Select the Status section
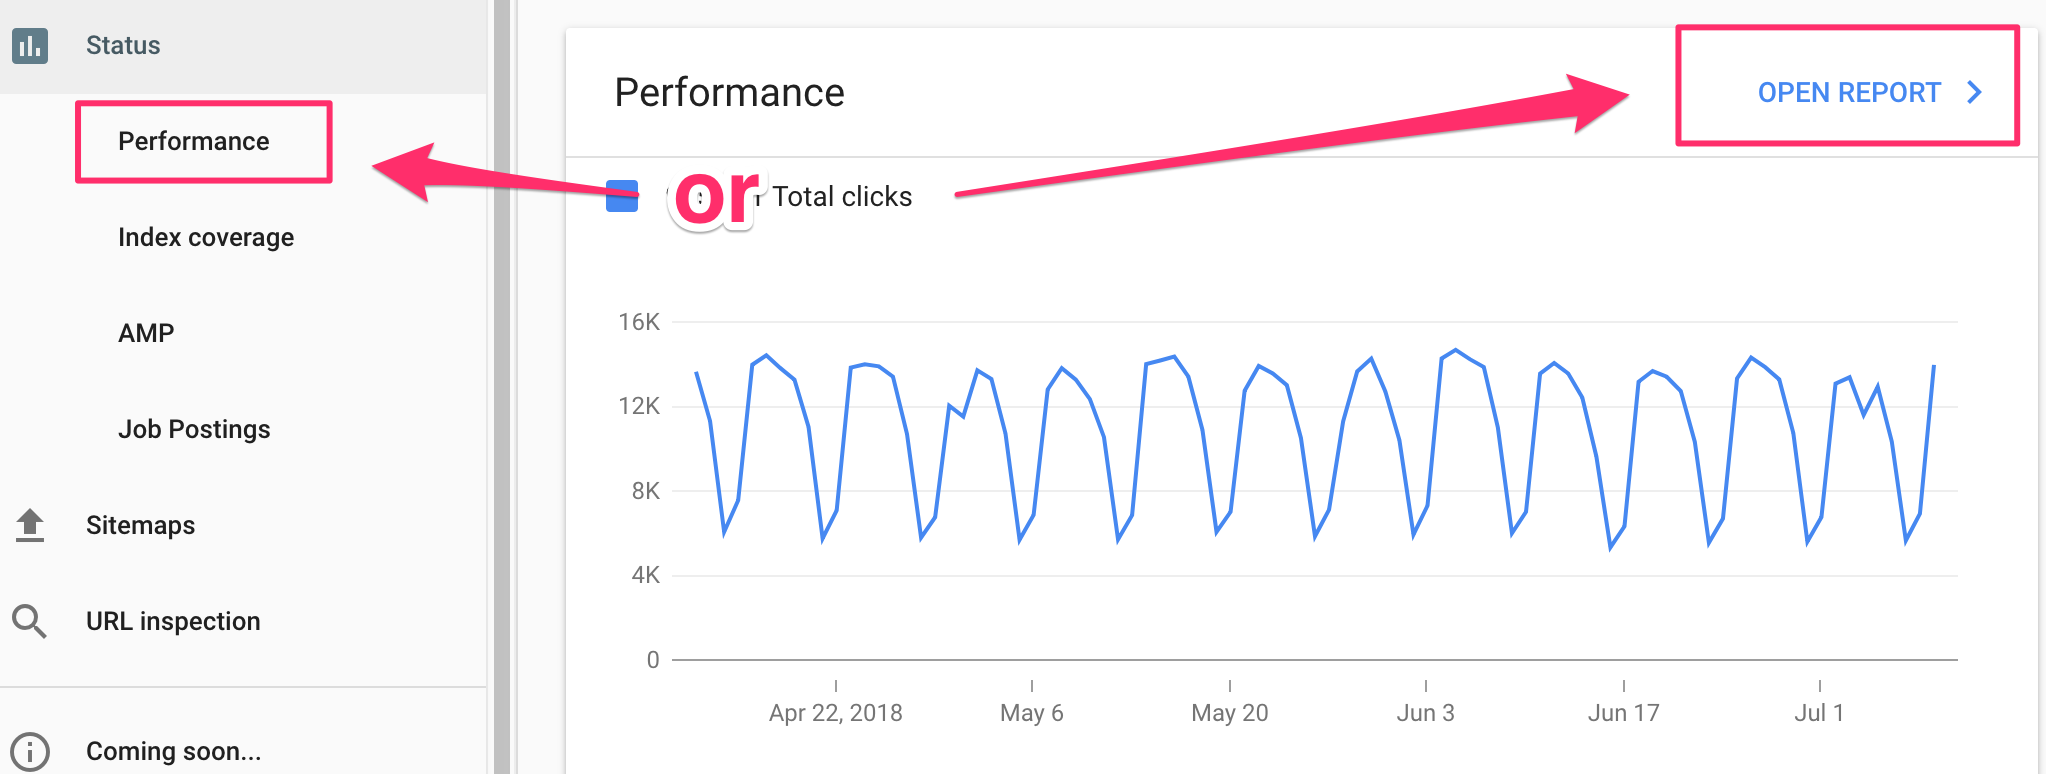The width and height of the screenshot is (2046, 774). coord(123,44)
